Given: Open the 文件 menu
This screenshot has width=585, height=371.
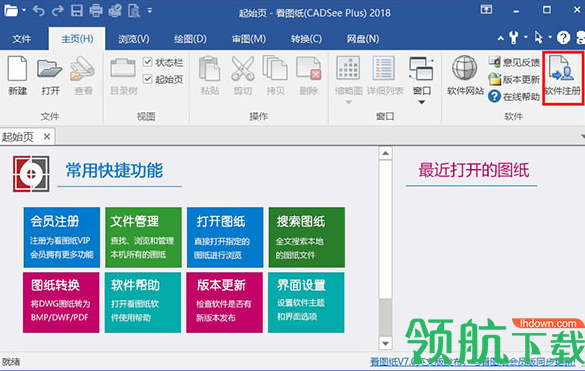Looking at the screenshot, I should [22, 39].
